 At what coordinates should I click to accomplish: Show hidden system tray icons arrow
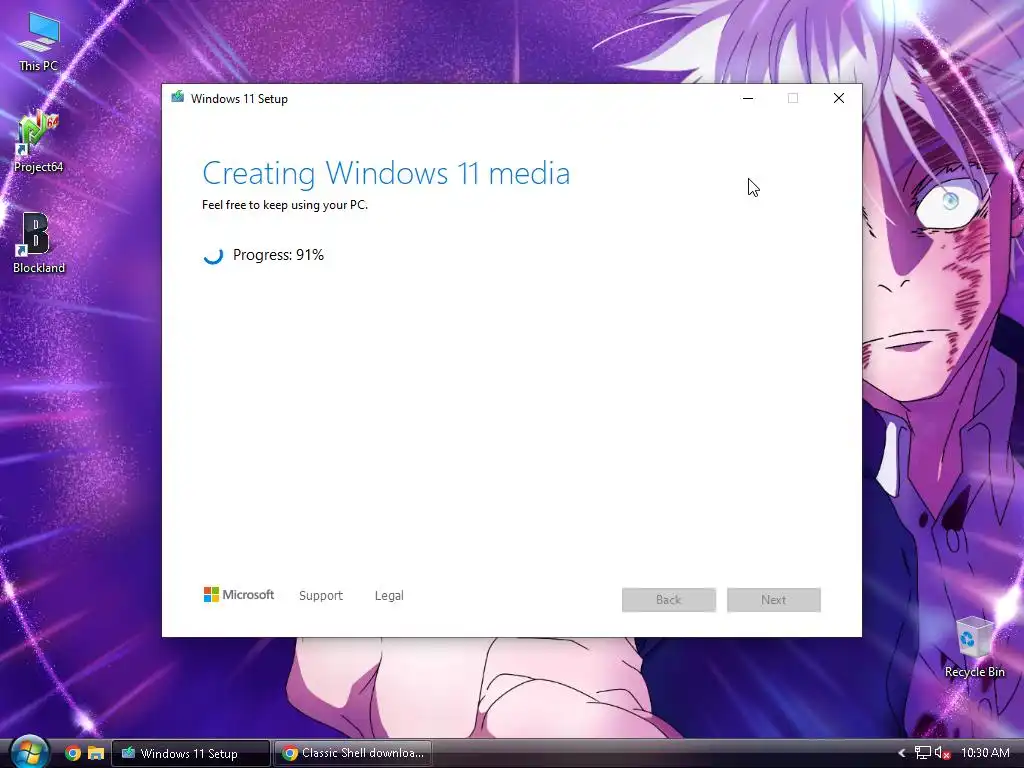(902, 753)
